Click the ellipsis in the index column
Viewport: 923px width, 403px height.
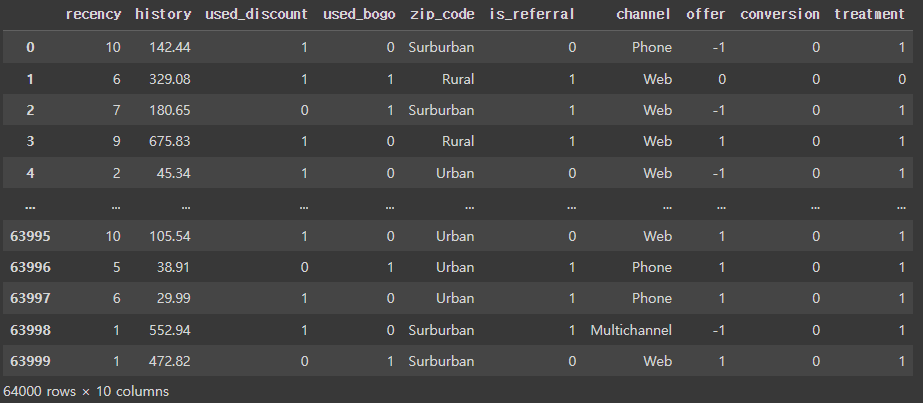tap(30, 207)
